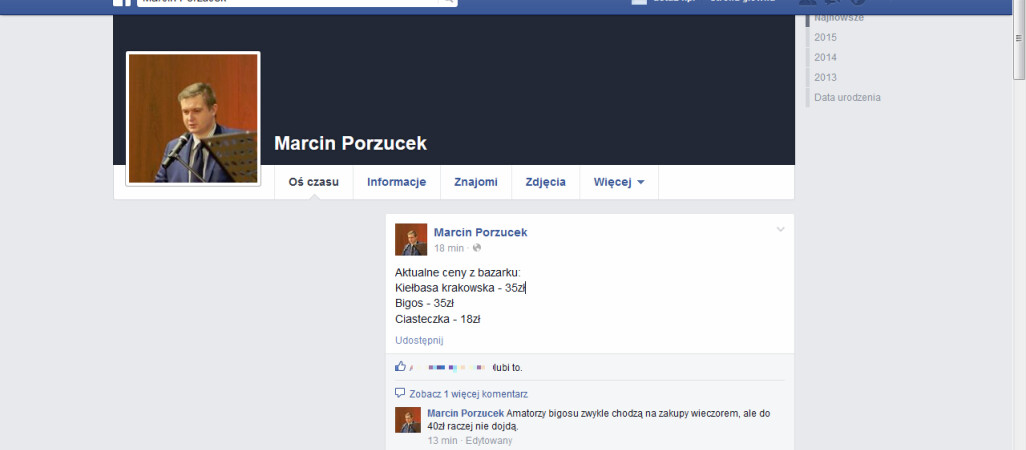Open the Znajomi tab
The height and width of the screenshot is (450, 1026).
click(x=476, y=182)
